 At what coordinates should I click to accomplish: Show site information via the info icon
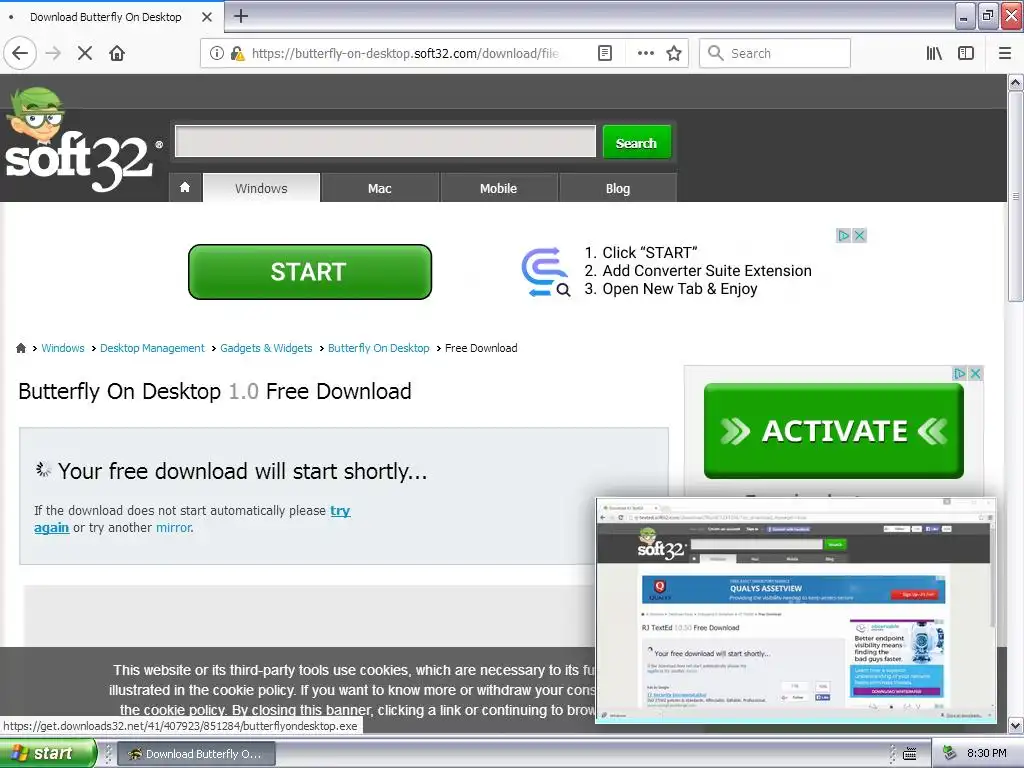pos(216,53)
